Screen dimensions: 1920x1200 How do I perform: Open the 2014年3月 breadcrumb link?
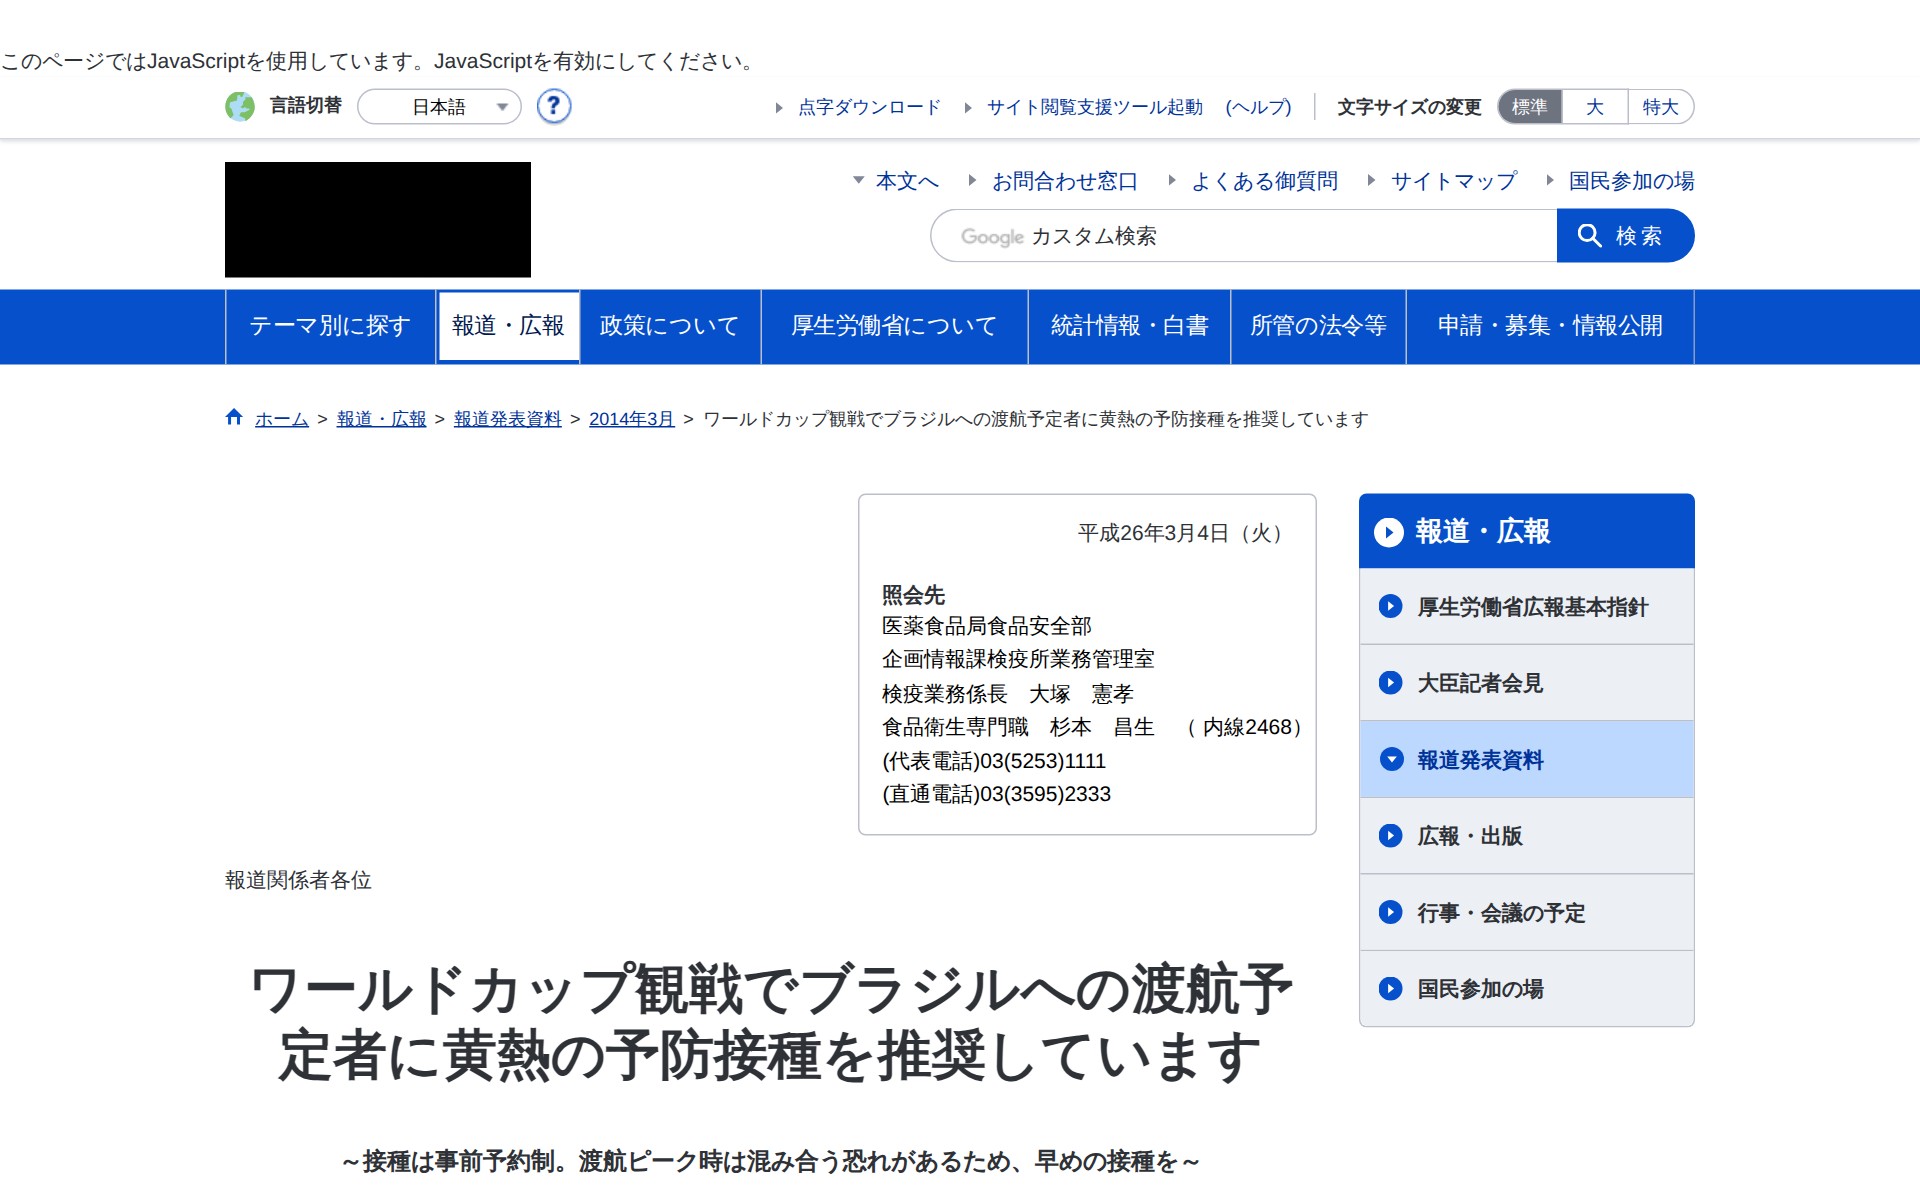coord(631,419)
